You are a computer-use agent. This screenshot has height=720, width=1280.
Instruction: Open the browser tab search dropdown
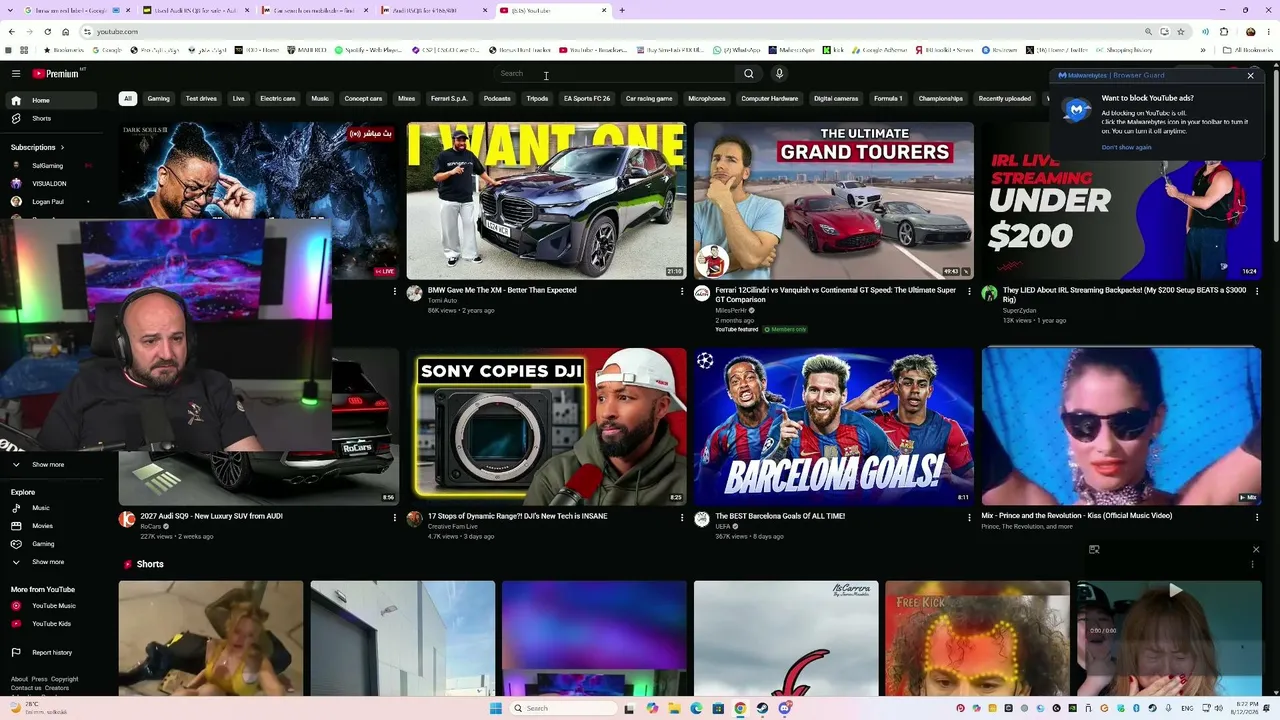coord(11,10)
